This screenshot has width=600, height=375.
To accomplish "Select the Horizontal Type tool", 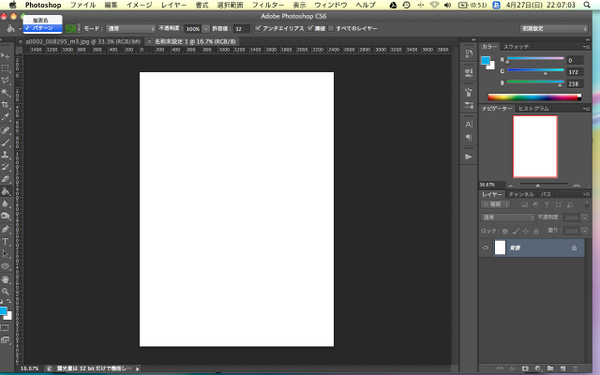I will tap(5, 241).
